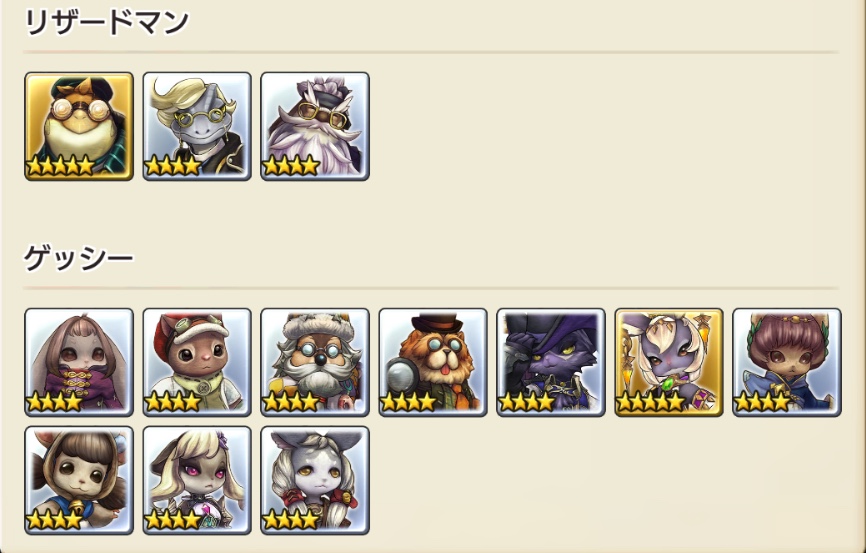Click the ゲッシー section heading
The image size is (866, 553).
pyautogui.click(x=78, y=258)
